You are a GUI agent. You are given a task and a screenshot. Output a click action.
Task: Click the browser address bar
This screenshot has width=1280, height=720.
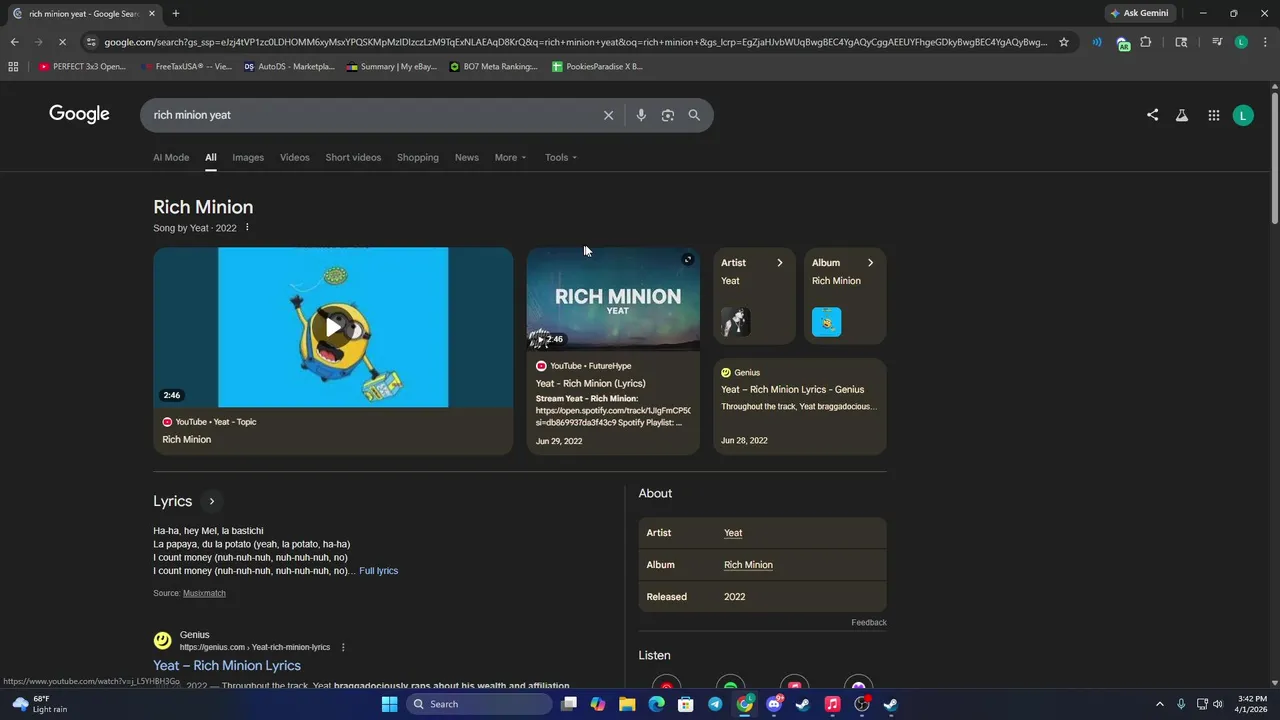575,42
